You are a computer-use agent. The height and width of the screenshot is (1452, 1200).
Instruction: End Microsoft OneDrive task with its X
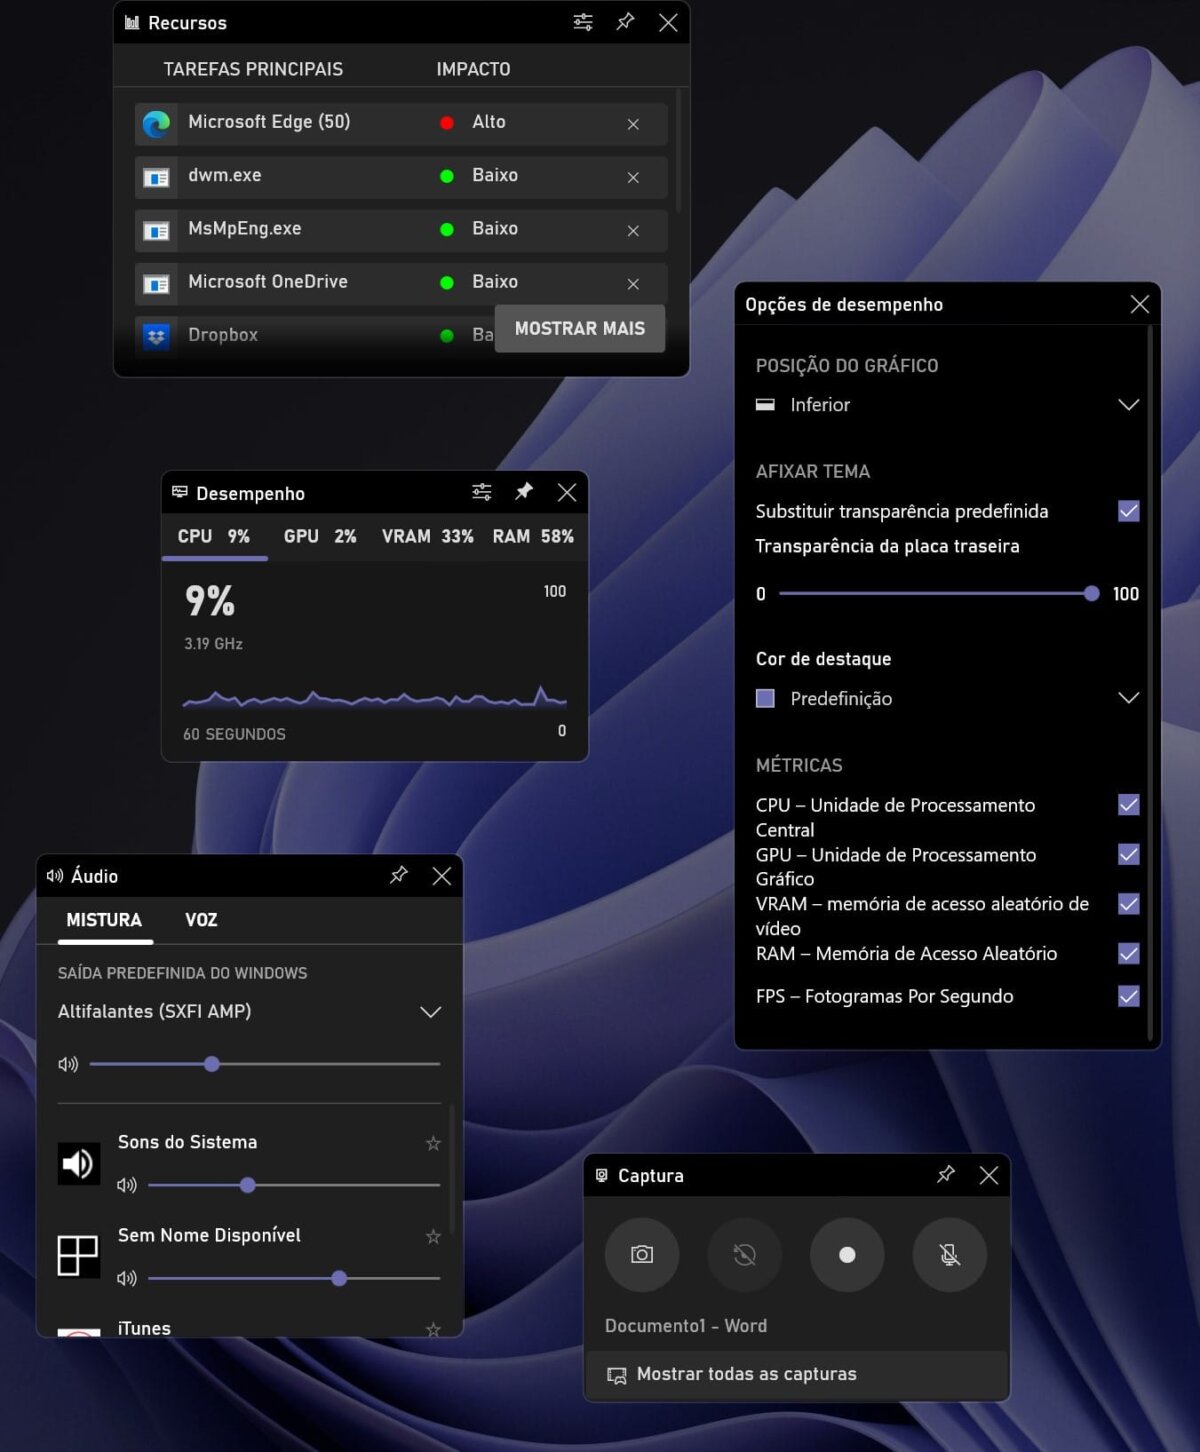click(633, 284)
